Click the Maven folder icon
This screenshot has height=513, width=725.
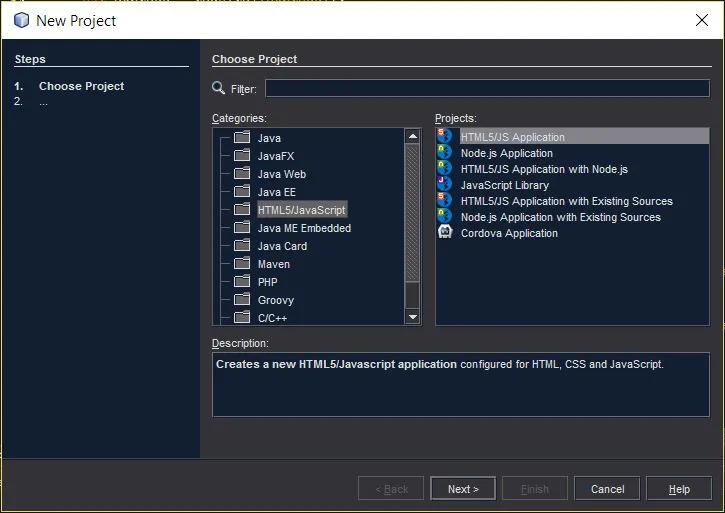click(242, 263)
